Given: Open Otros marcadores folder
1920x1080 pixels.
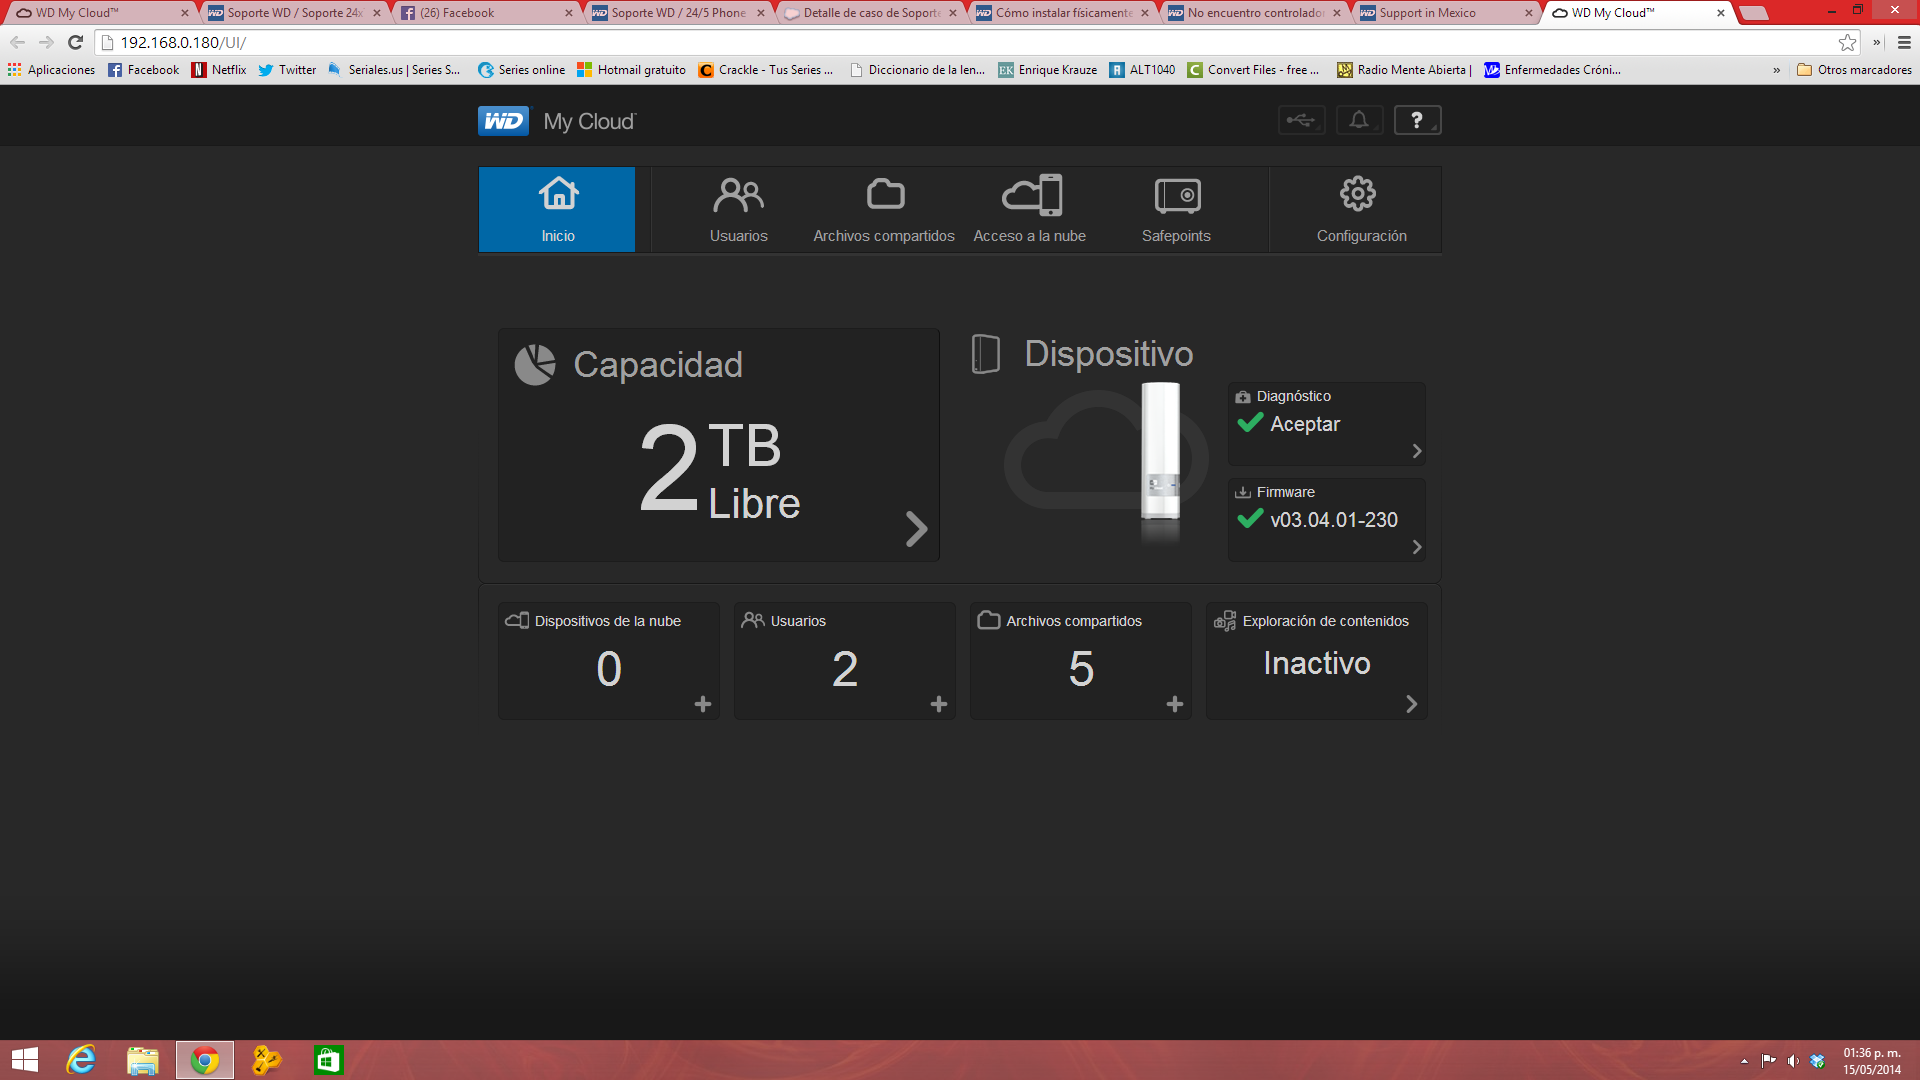Looking at the screenshot, I should coord(1855,70).
